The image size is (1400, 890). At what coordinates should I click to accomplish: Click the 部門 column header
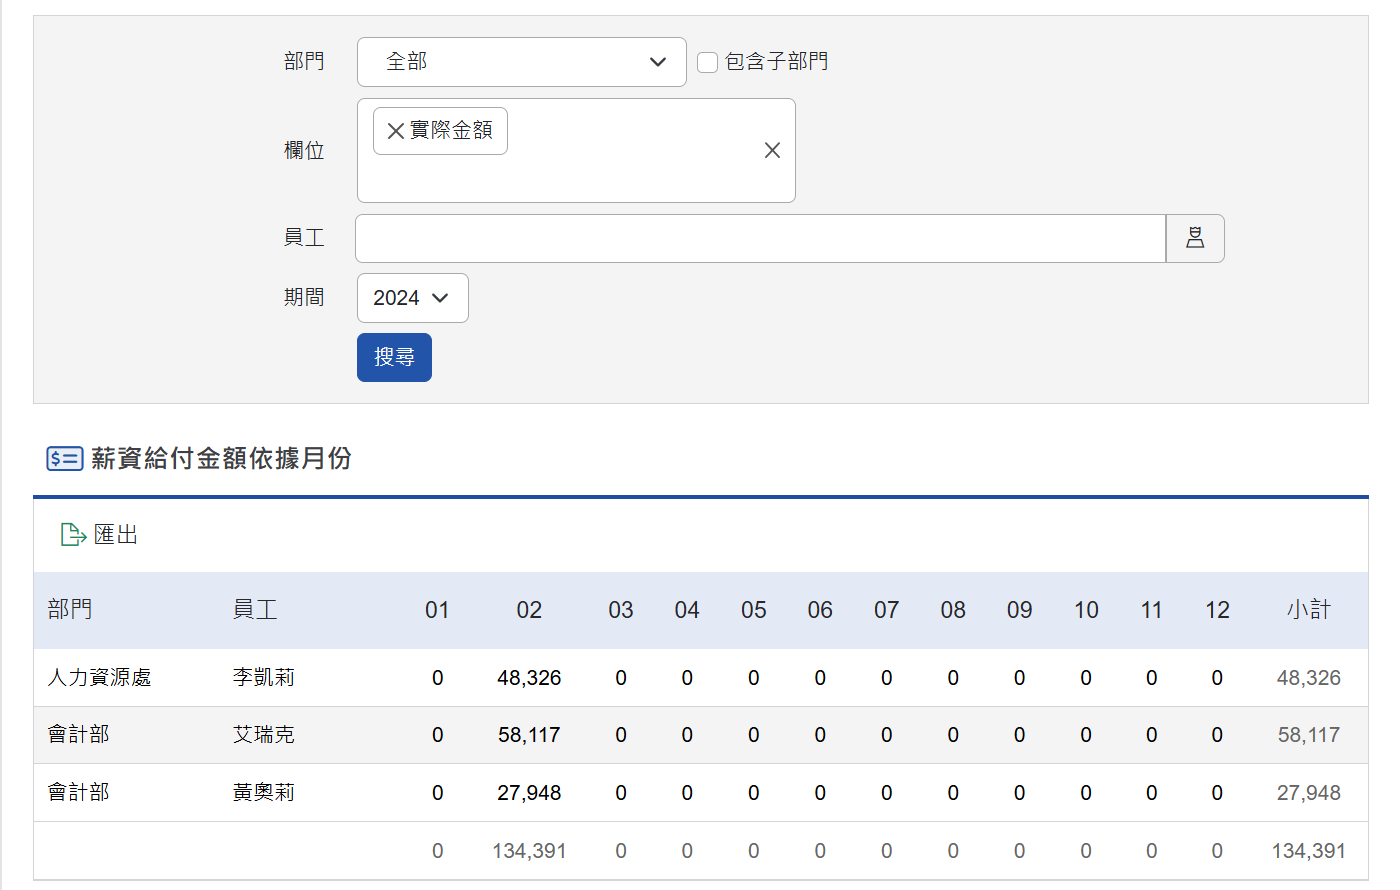coord(70,610)
